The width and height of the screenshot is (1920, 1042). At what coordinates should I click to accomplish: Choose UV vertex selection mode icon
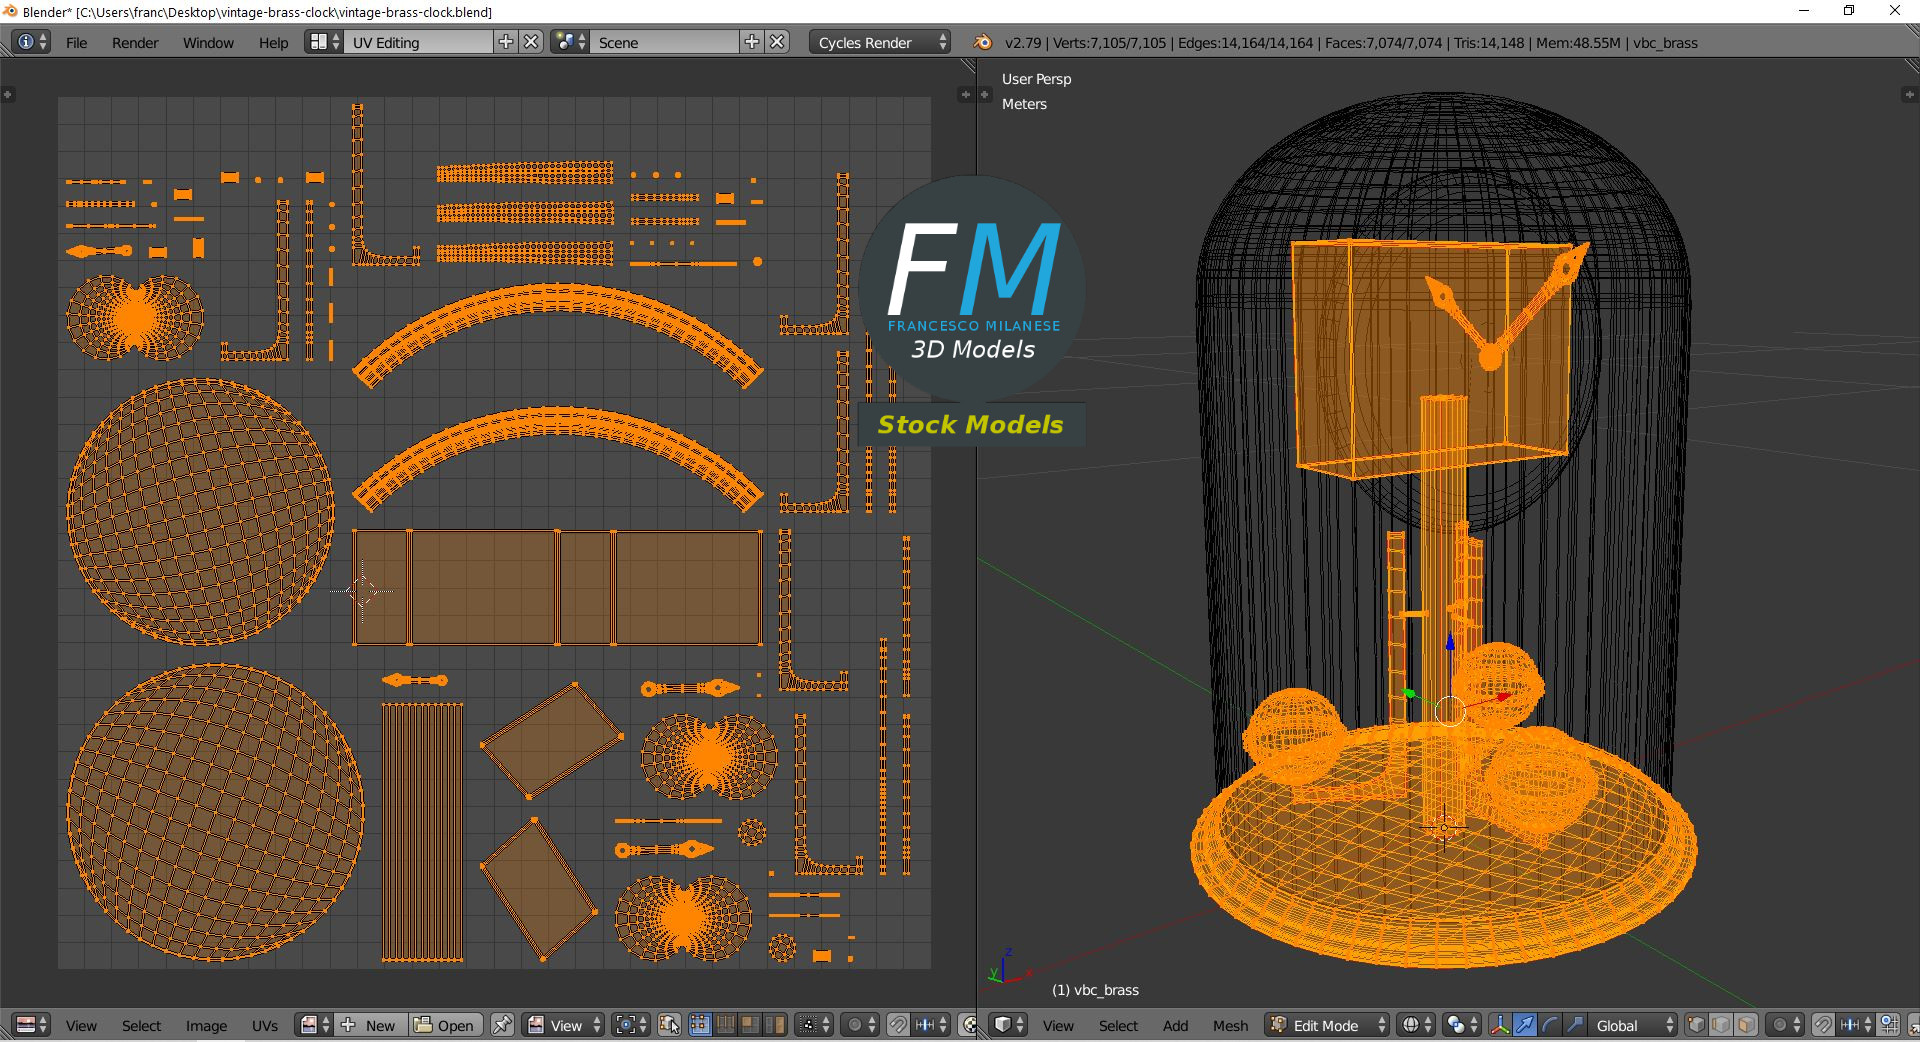point(700,1025)
